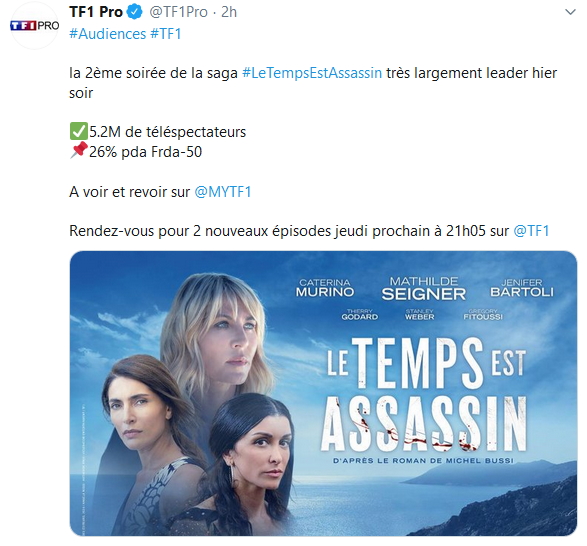Click the Jenifer Bartoli name on poster

(521, 288)
